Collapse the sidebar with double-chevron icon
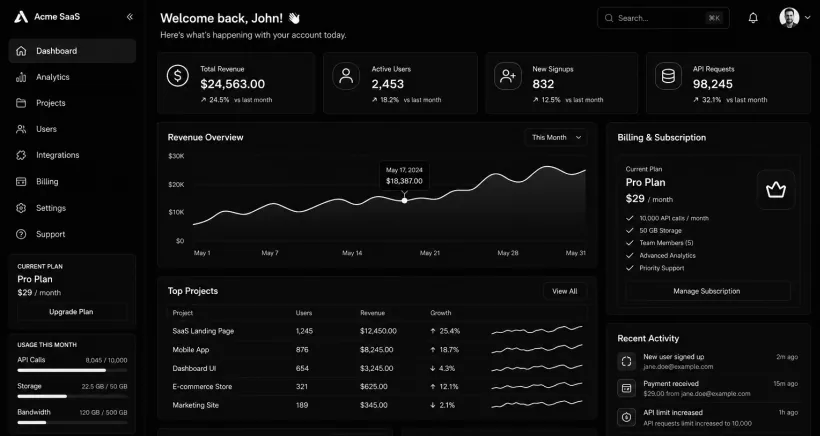Viewport: 820px width, 436px height. pos(130,17)
